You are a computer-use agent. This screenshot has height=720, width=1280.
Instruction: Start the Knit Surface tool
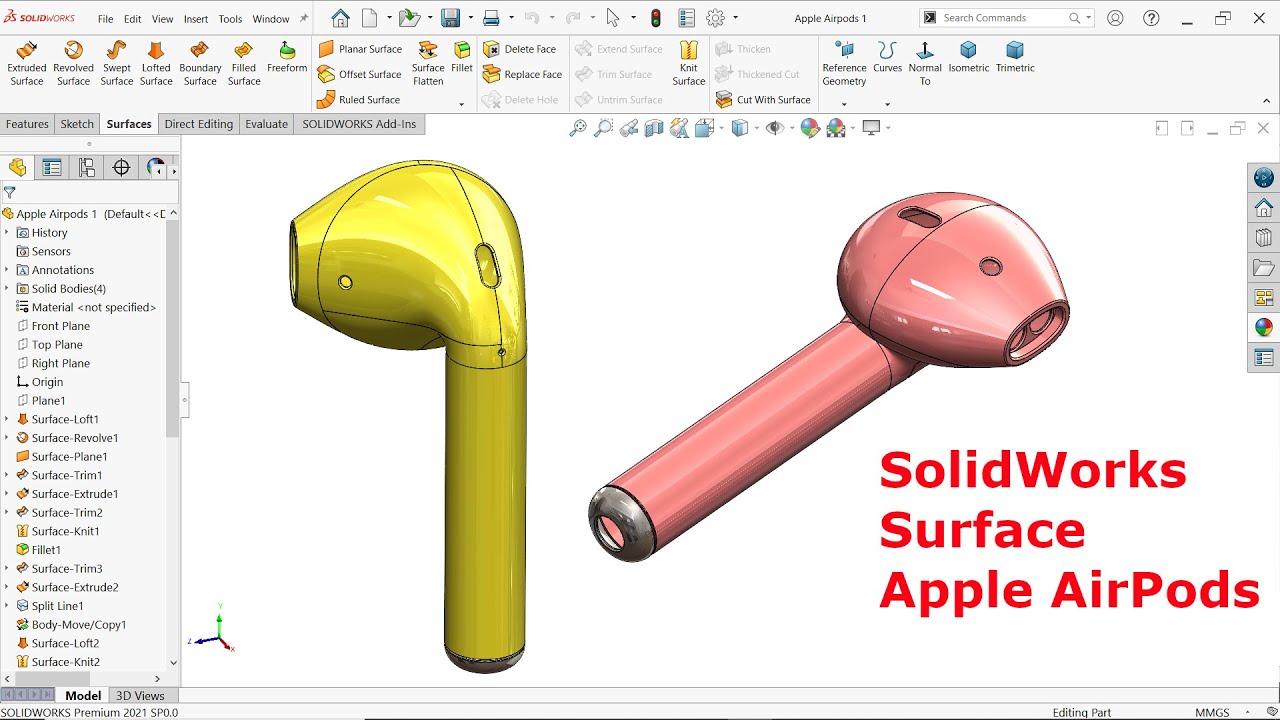[x=689, y=63]
